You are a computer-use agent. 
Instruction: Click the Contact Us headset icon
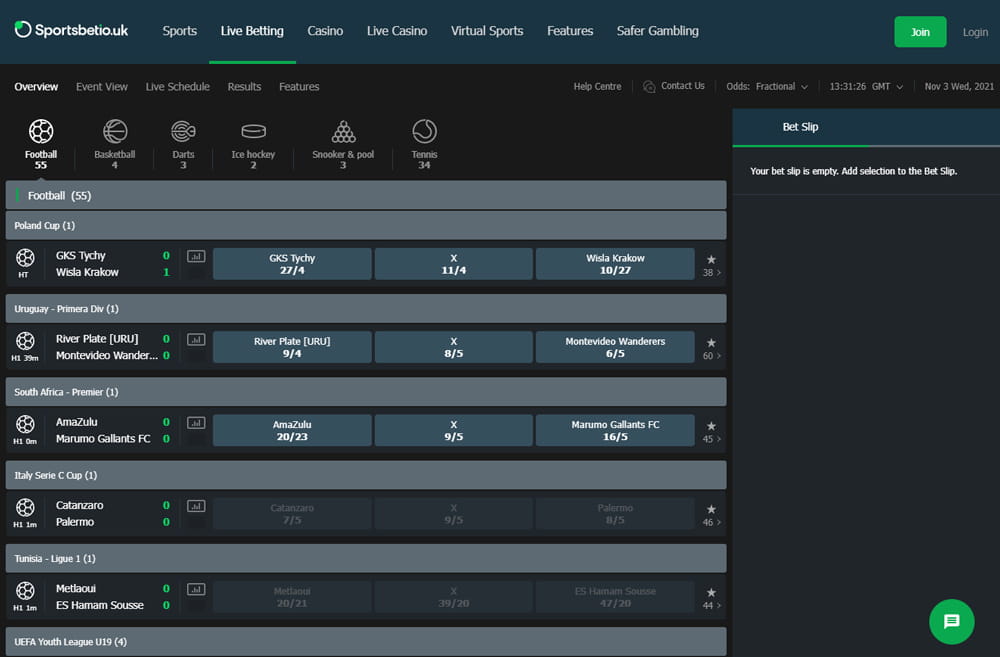click(649, 87)
